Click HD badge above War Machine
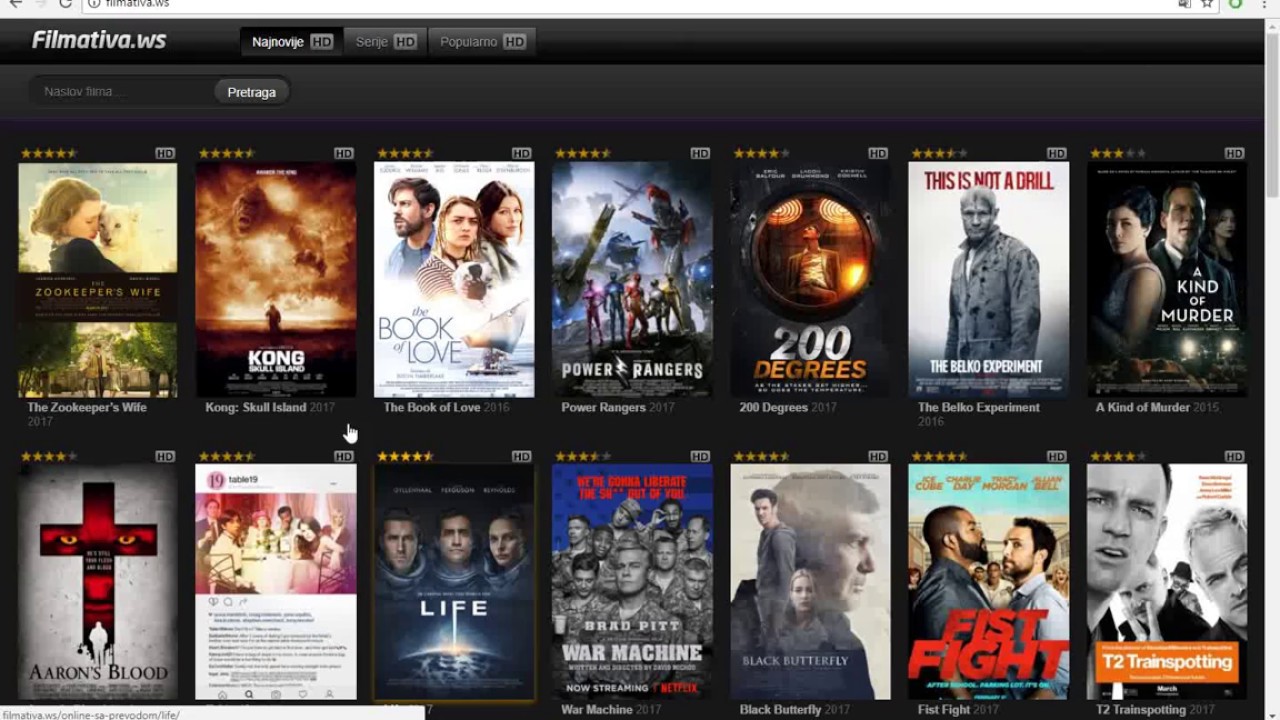Screen dimensions: 1280x720 (700, 456)
